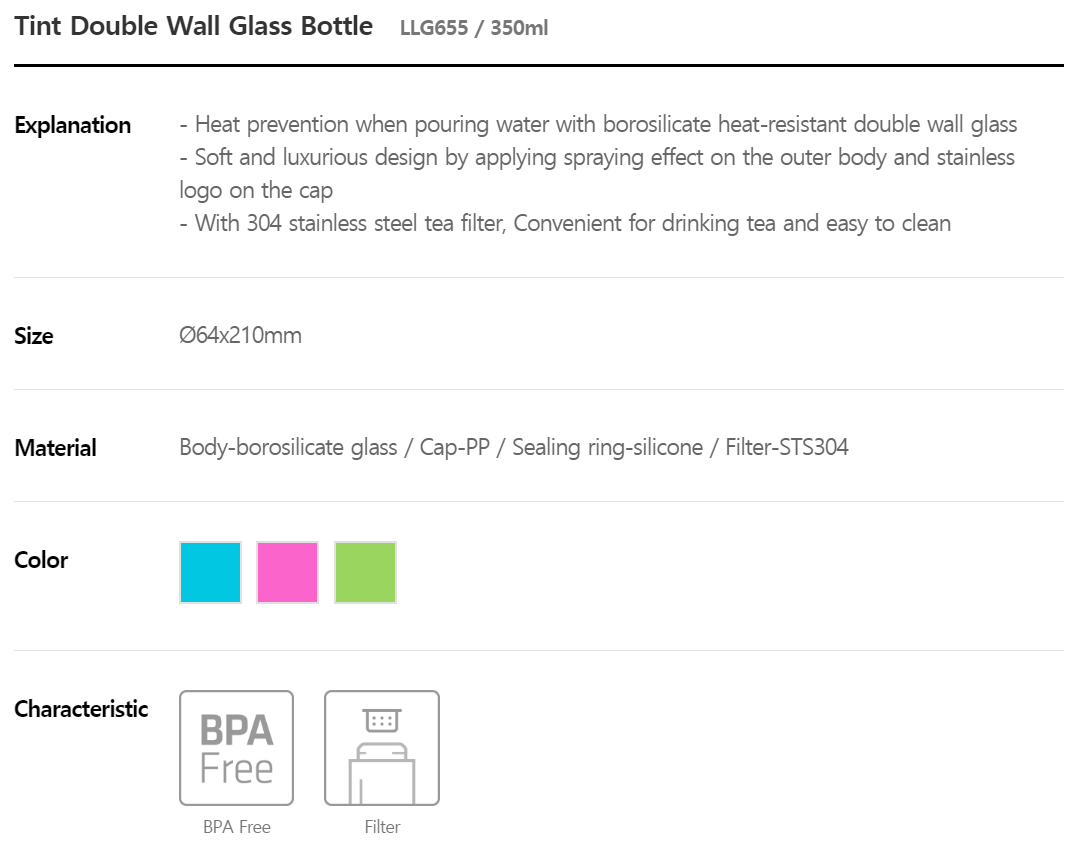Click the heat prevention explanation line
Image resolution: width=1071 pixels, height=842 pixels.
pyautogui.click(x=598, y=125)
